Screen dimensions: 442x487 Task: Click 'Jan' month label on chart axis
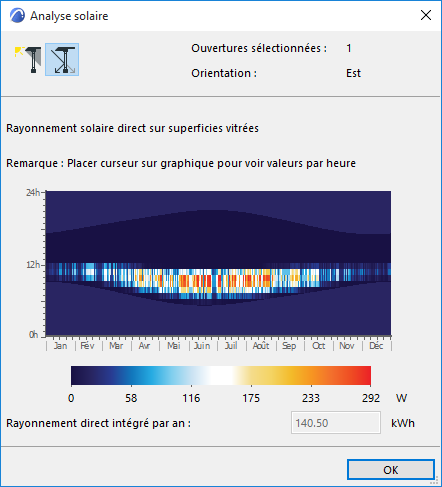(60, 346)
